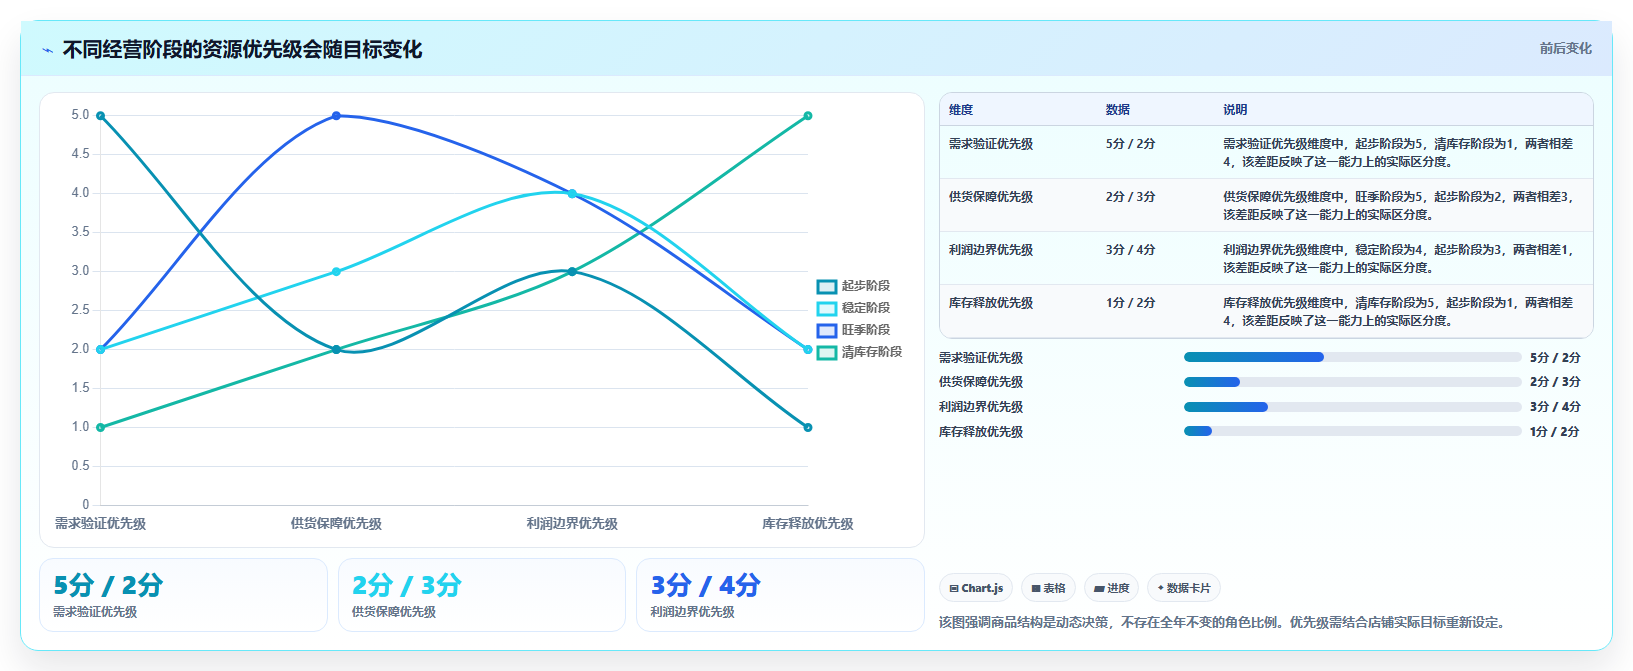Click 起步阶段 point at 库存释放优先级 1.0
Screen dimensions: 1633x671
click(x=808, y=427)
